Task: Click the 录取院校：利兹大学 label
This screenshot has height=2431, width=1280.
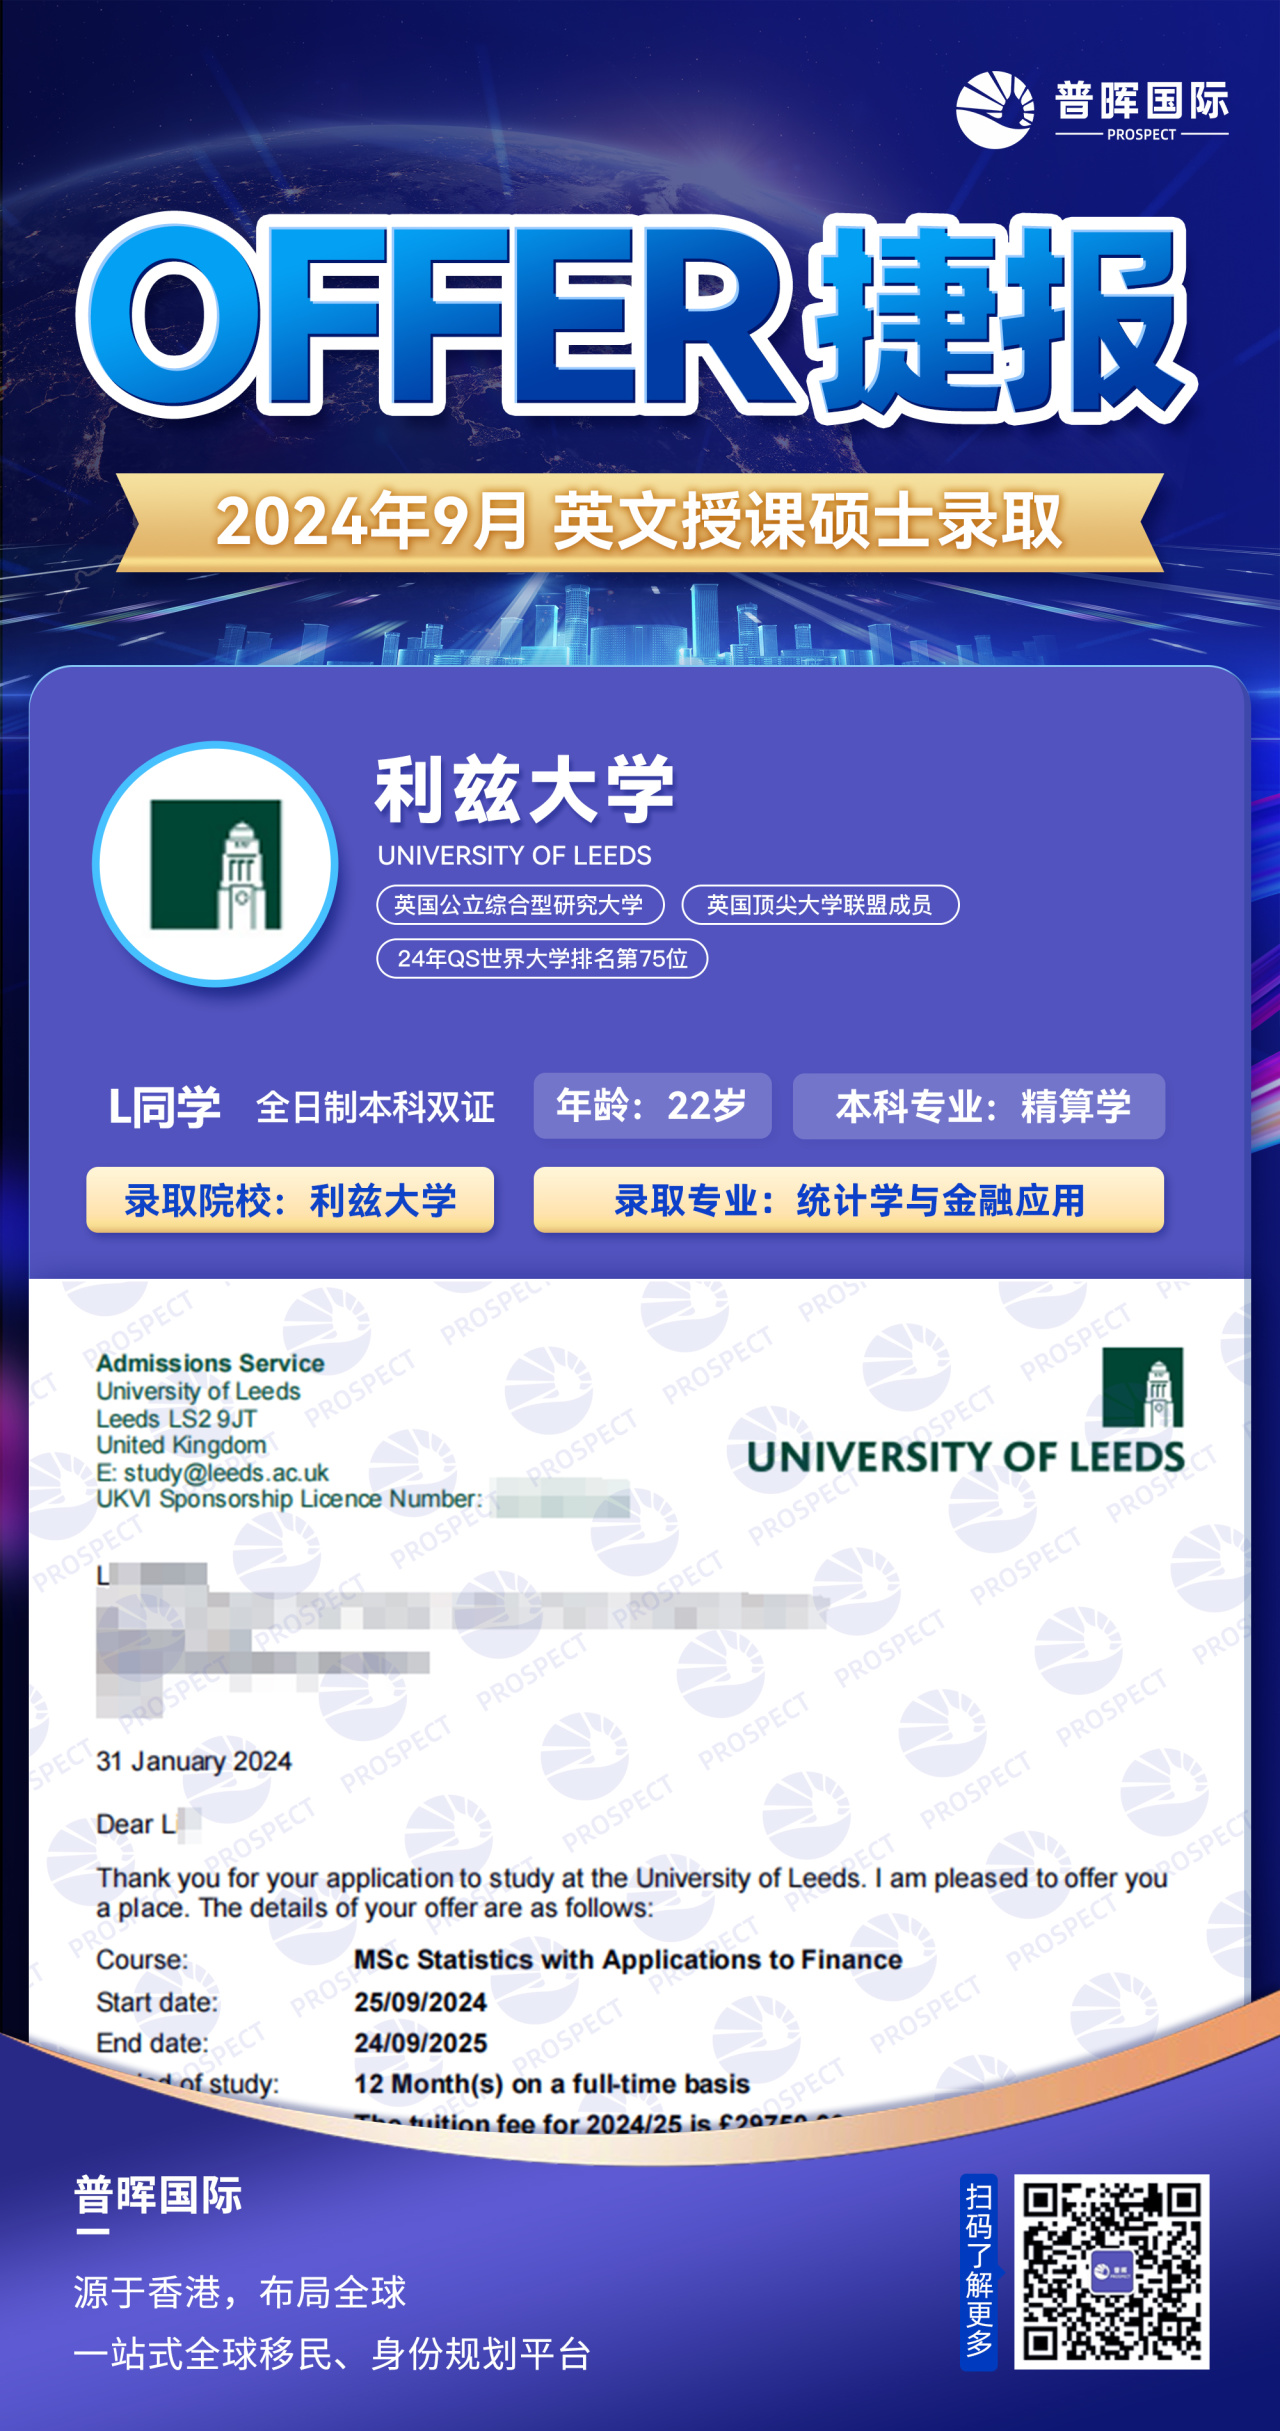Action: 290,1200
